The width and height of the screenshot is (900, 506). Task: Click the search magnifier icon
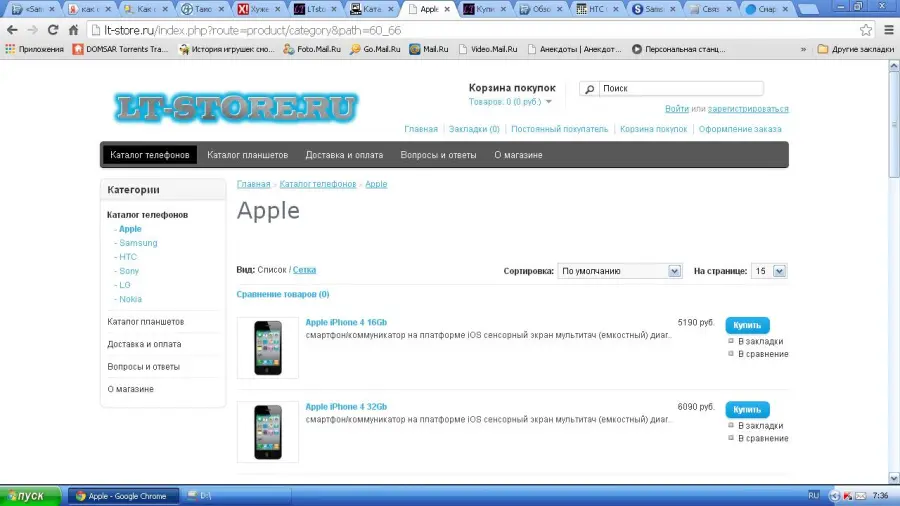[x=589, y=89]
